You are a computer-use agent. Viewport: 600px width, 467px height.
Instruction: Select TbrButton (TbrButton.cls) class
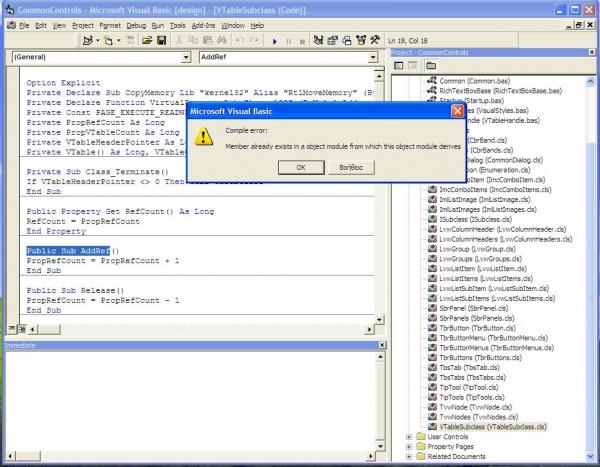477,328
